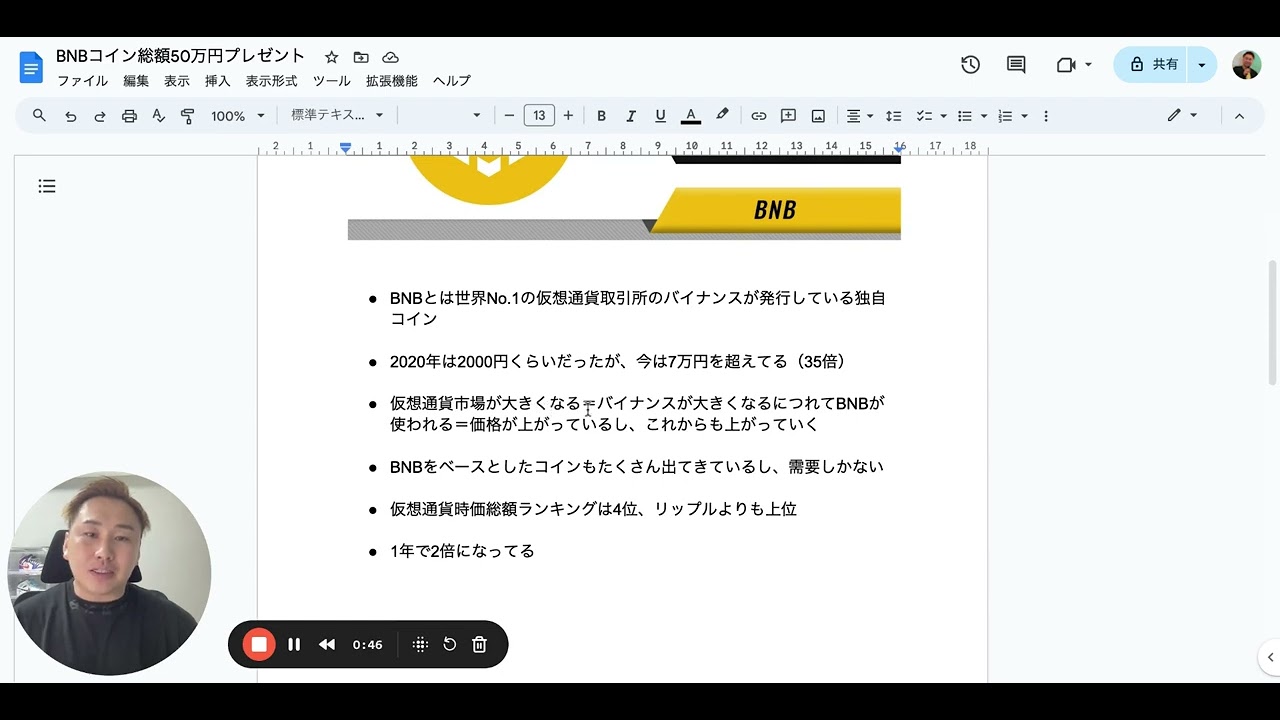The height and width of the screenshot is (720, 1280).
Task: Open the comments history icon
Action: 1016,64
